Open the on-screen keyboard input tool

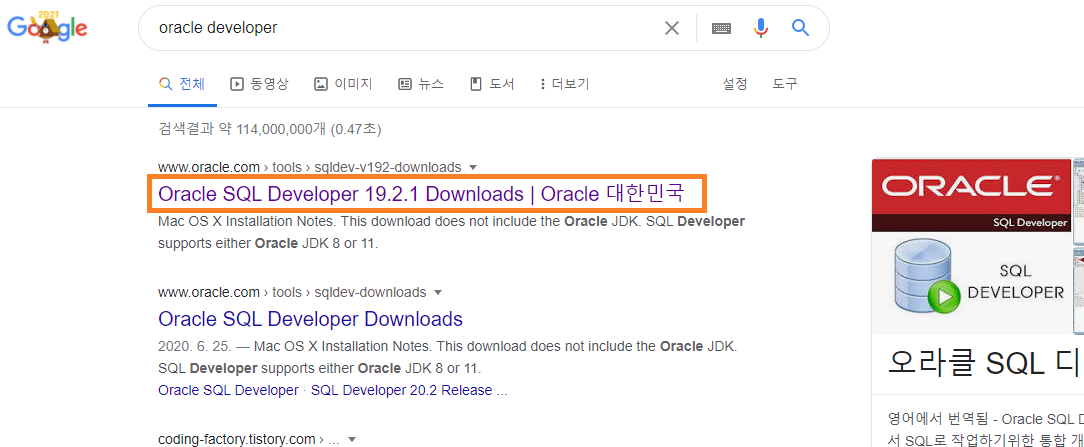pos(721,28)
